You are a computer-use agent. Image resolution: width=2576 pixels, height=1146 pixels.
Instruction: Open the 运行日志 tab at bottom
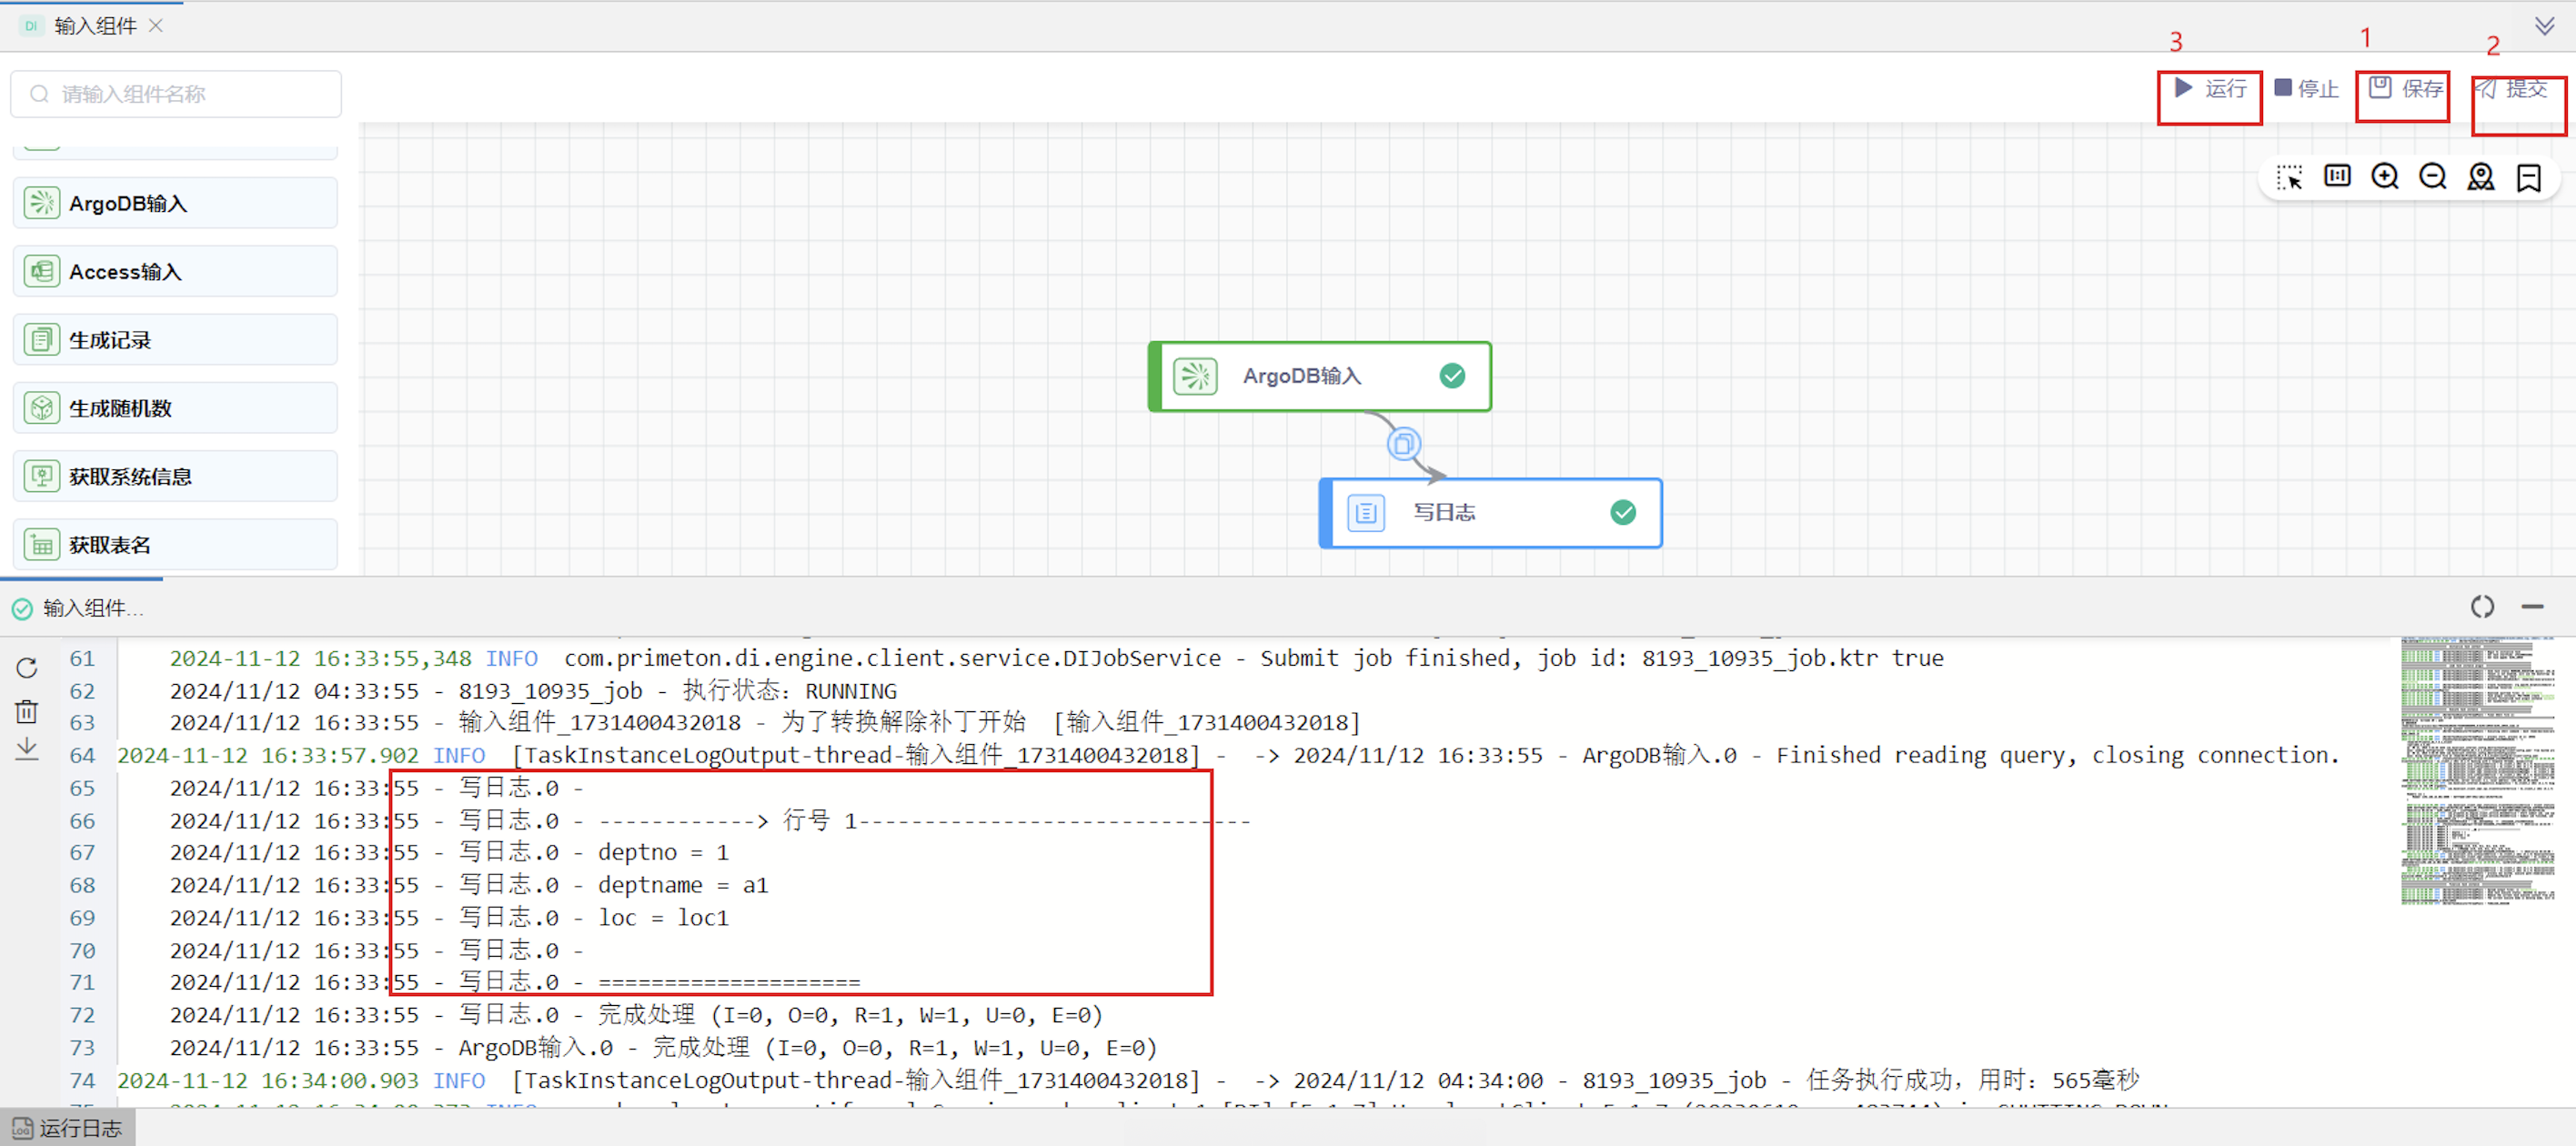[x=68, y=1128]
